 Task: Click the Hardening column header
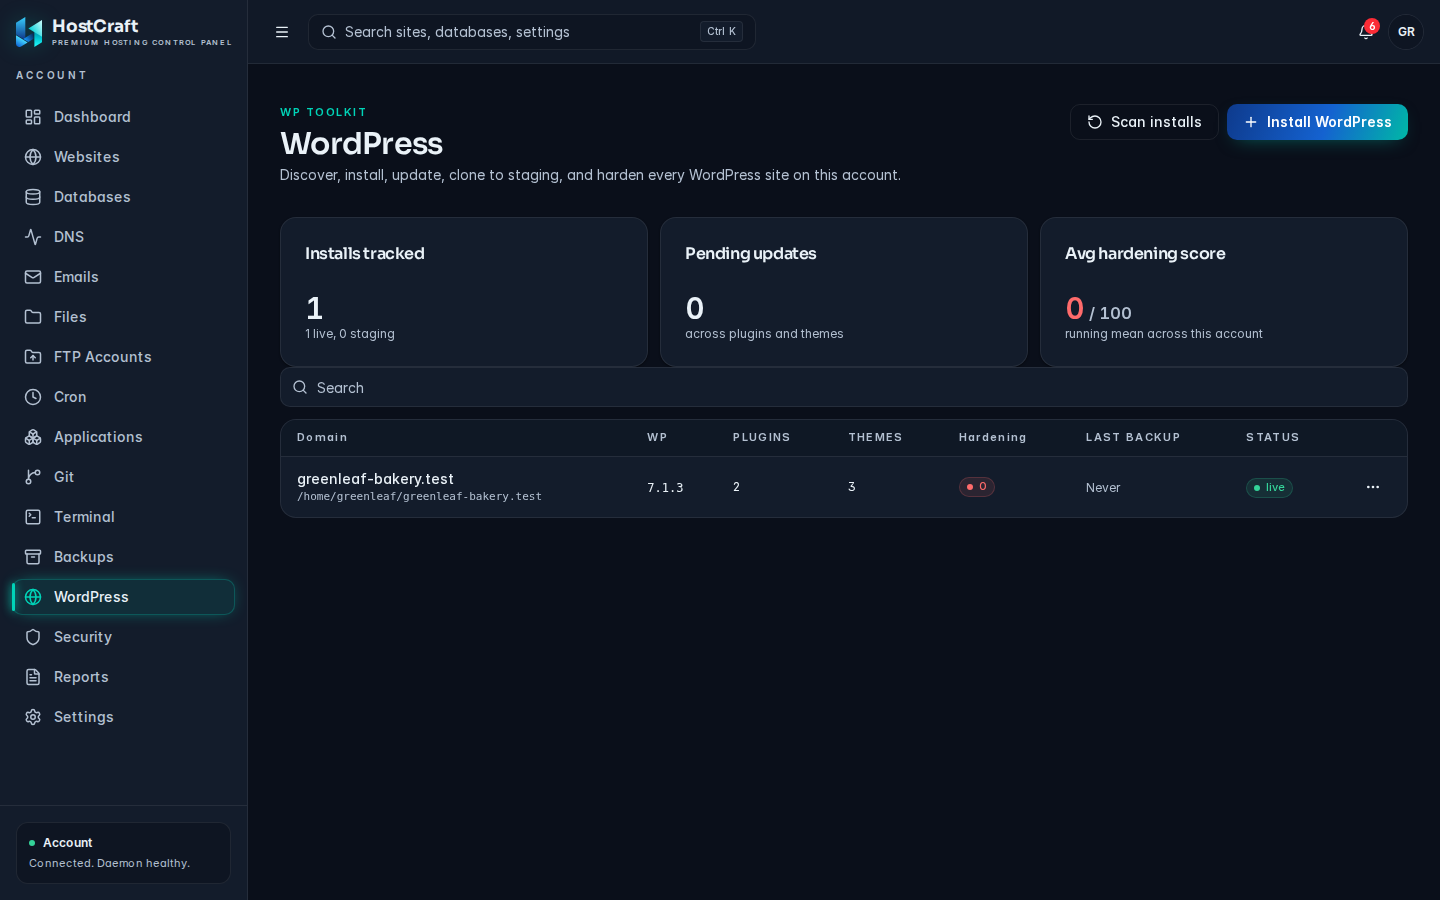992,437
